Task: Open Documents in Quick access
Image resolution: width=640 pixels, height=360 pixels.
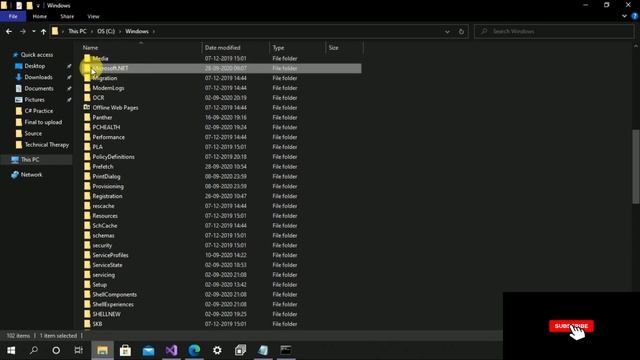Action: 38,89
